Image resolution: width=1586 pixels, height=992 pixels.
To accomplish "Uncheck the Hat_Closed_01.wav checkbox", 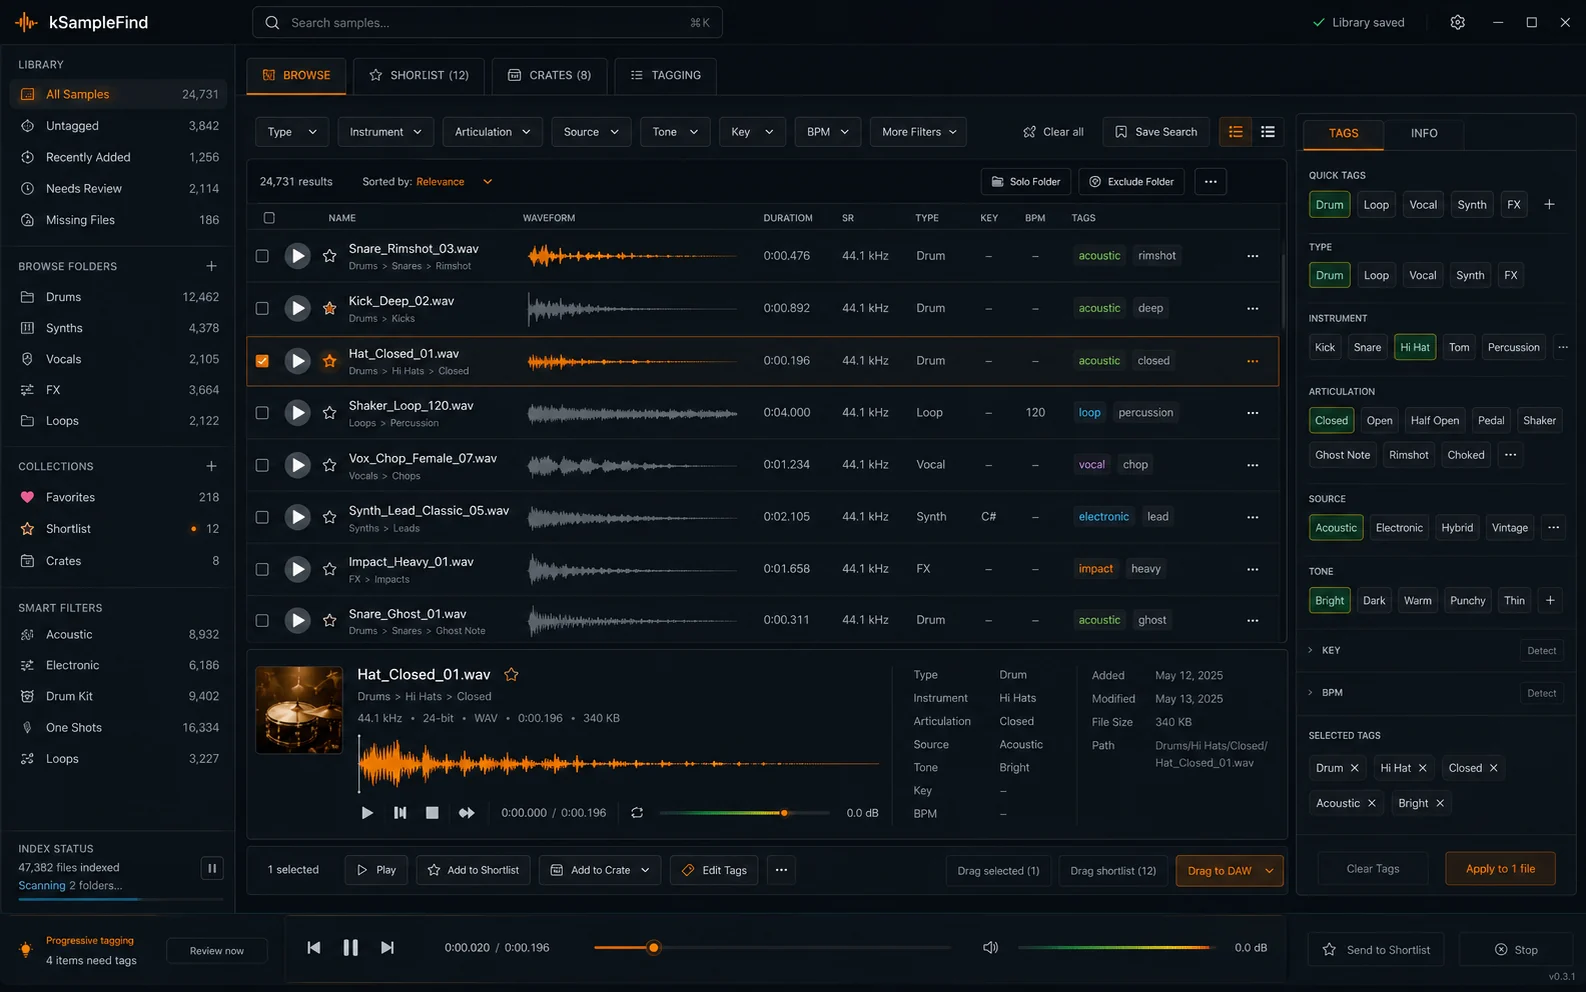I will (262, 361).
